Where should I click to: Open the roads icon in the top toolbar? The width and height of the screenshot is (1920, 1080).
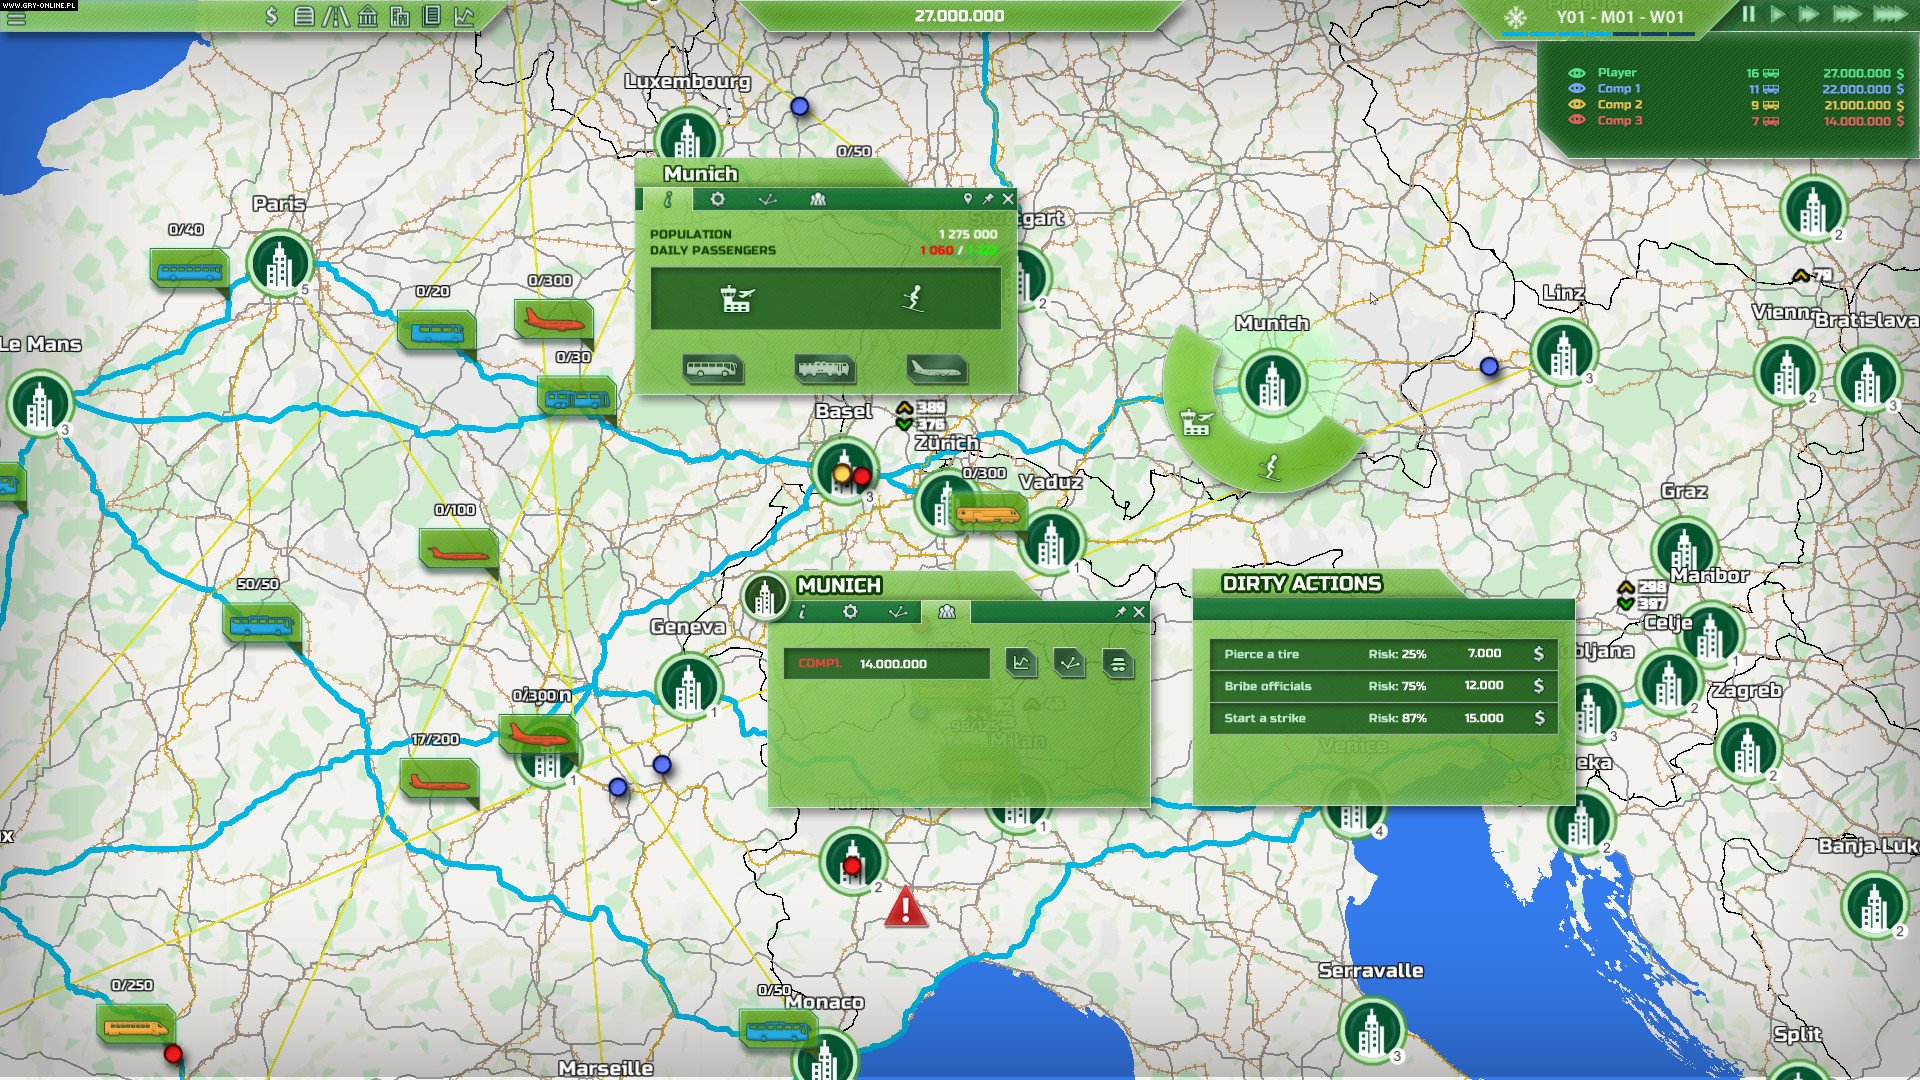coord(338,15)
